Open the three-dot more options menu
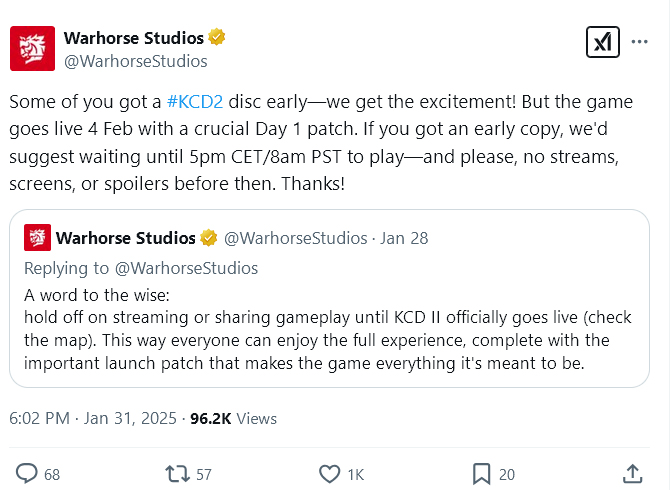This screenshot has height=490, width=670. point(639,42)
